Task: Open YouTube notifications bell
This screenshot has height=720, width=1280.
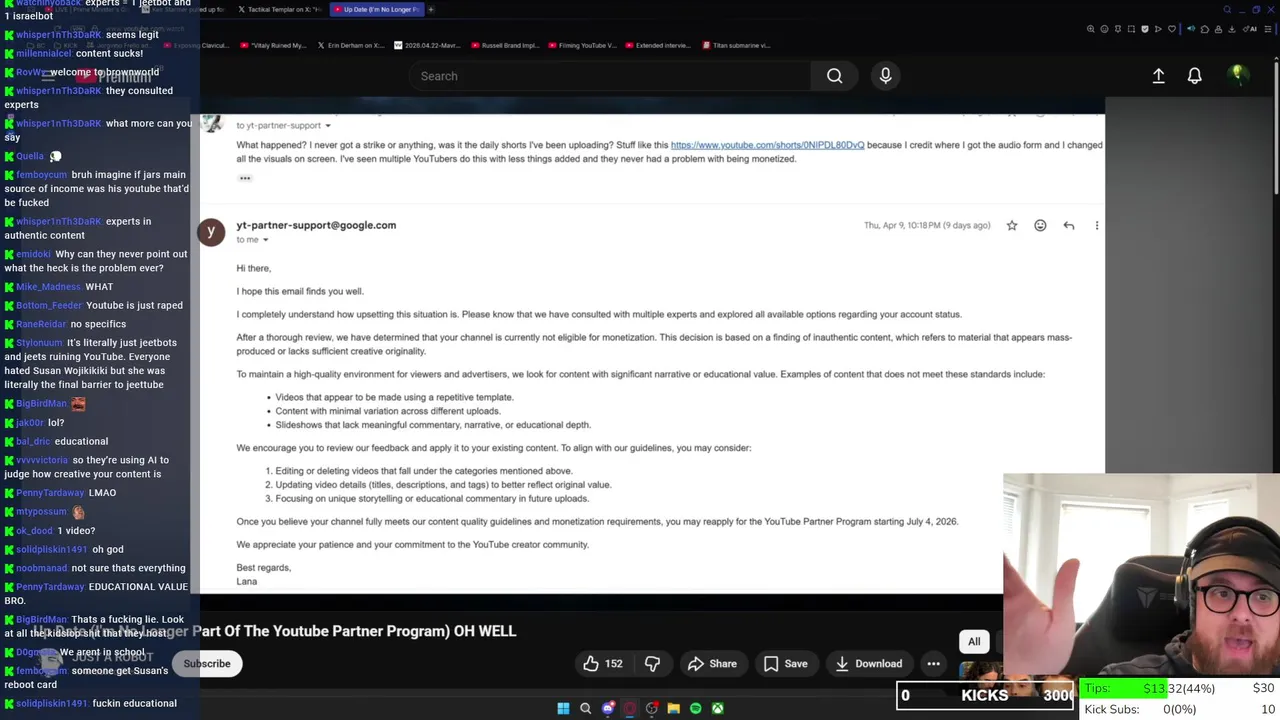Action: coord(1194,76)
